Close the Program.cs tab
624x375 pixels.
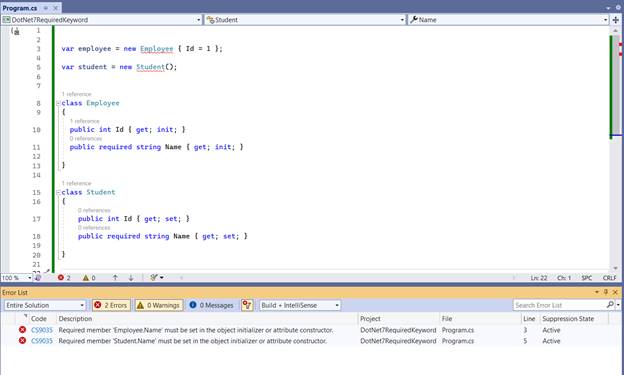(56, 8)
